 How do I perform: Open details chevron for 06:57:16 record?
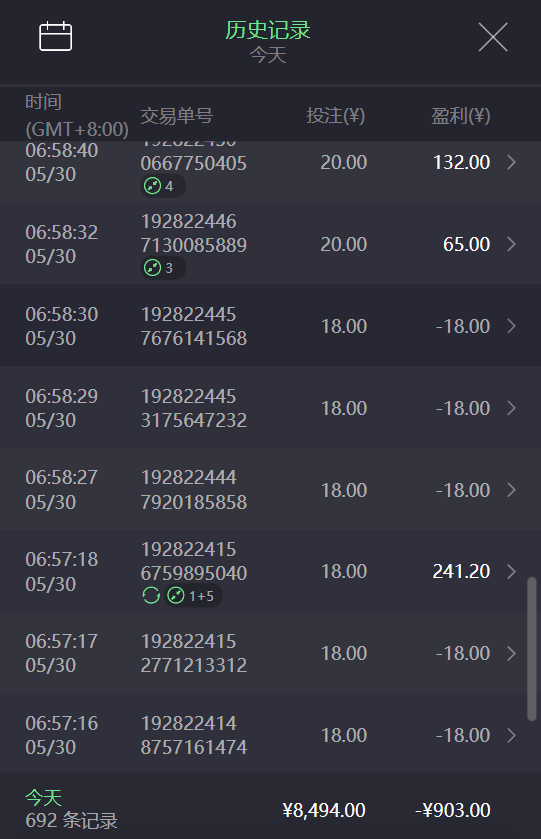(x=512, y=735)
